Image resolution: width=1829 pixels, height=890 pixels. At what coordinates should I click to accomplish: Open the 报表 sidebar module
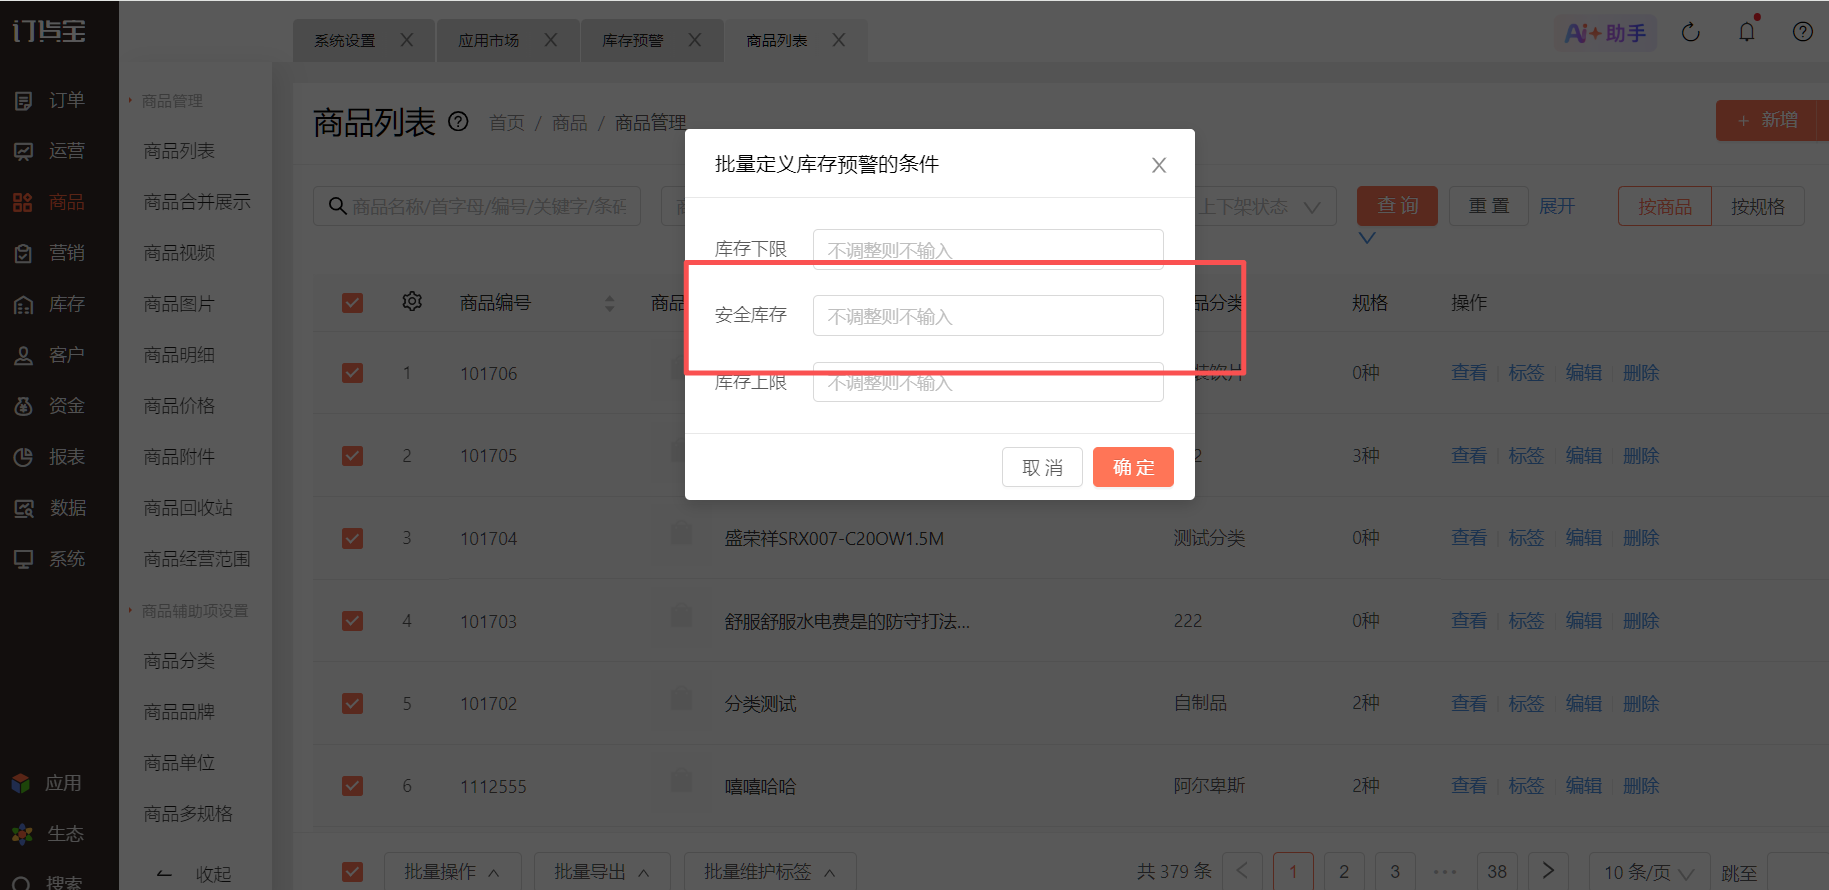50,457
